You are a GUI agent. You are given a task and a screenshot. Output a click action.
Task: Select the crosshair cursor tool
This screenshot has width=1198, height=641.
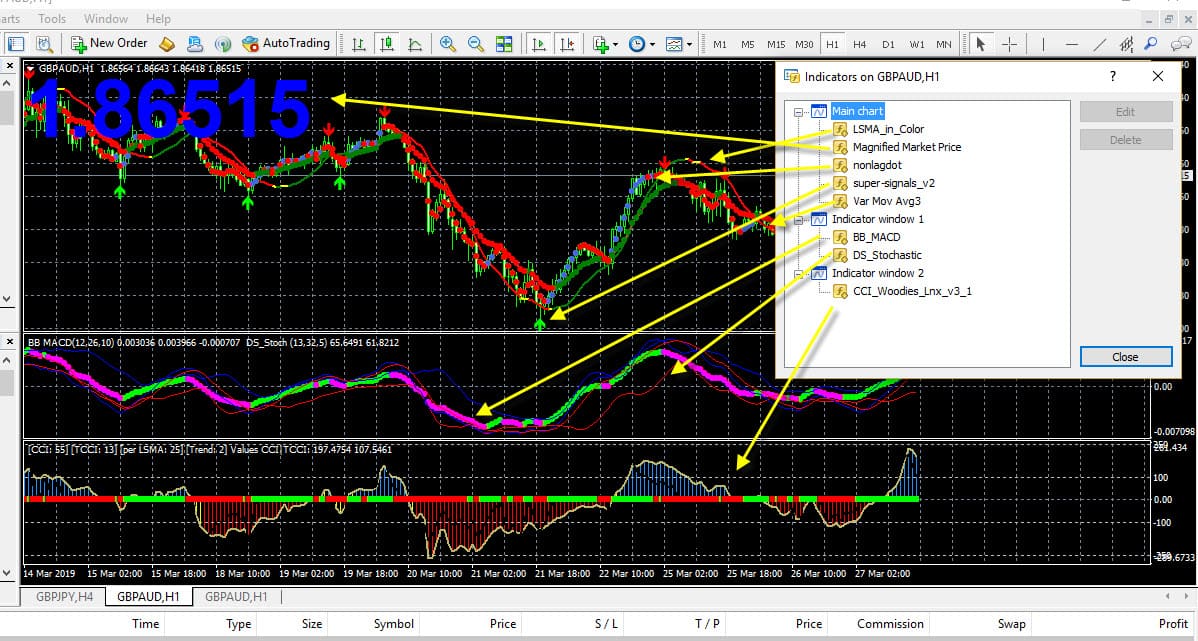pyautogui.click(x=1009, y=44)
